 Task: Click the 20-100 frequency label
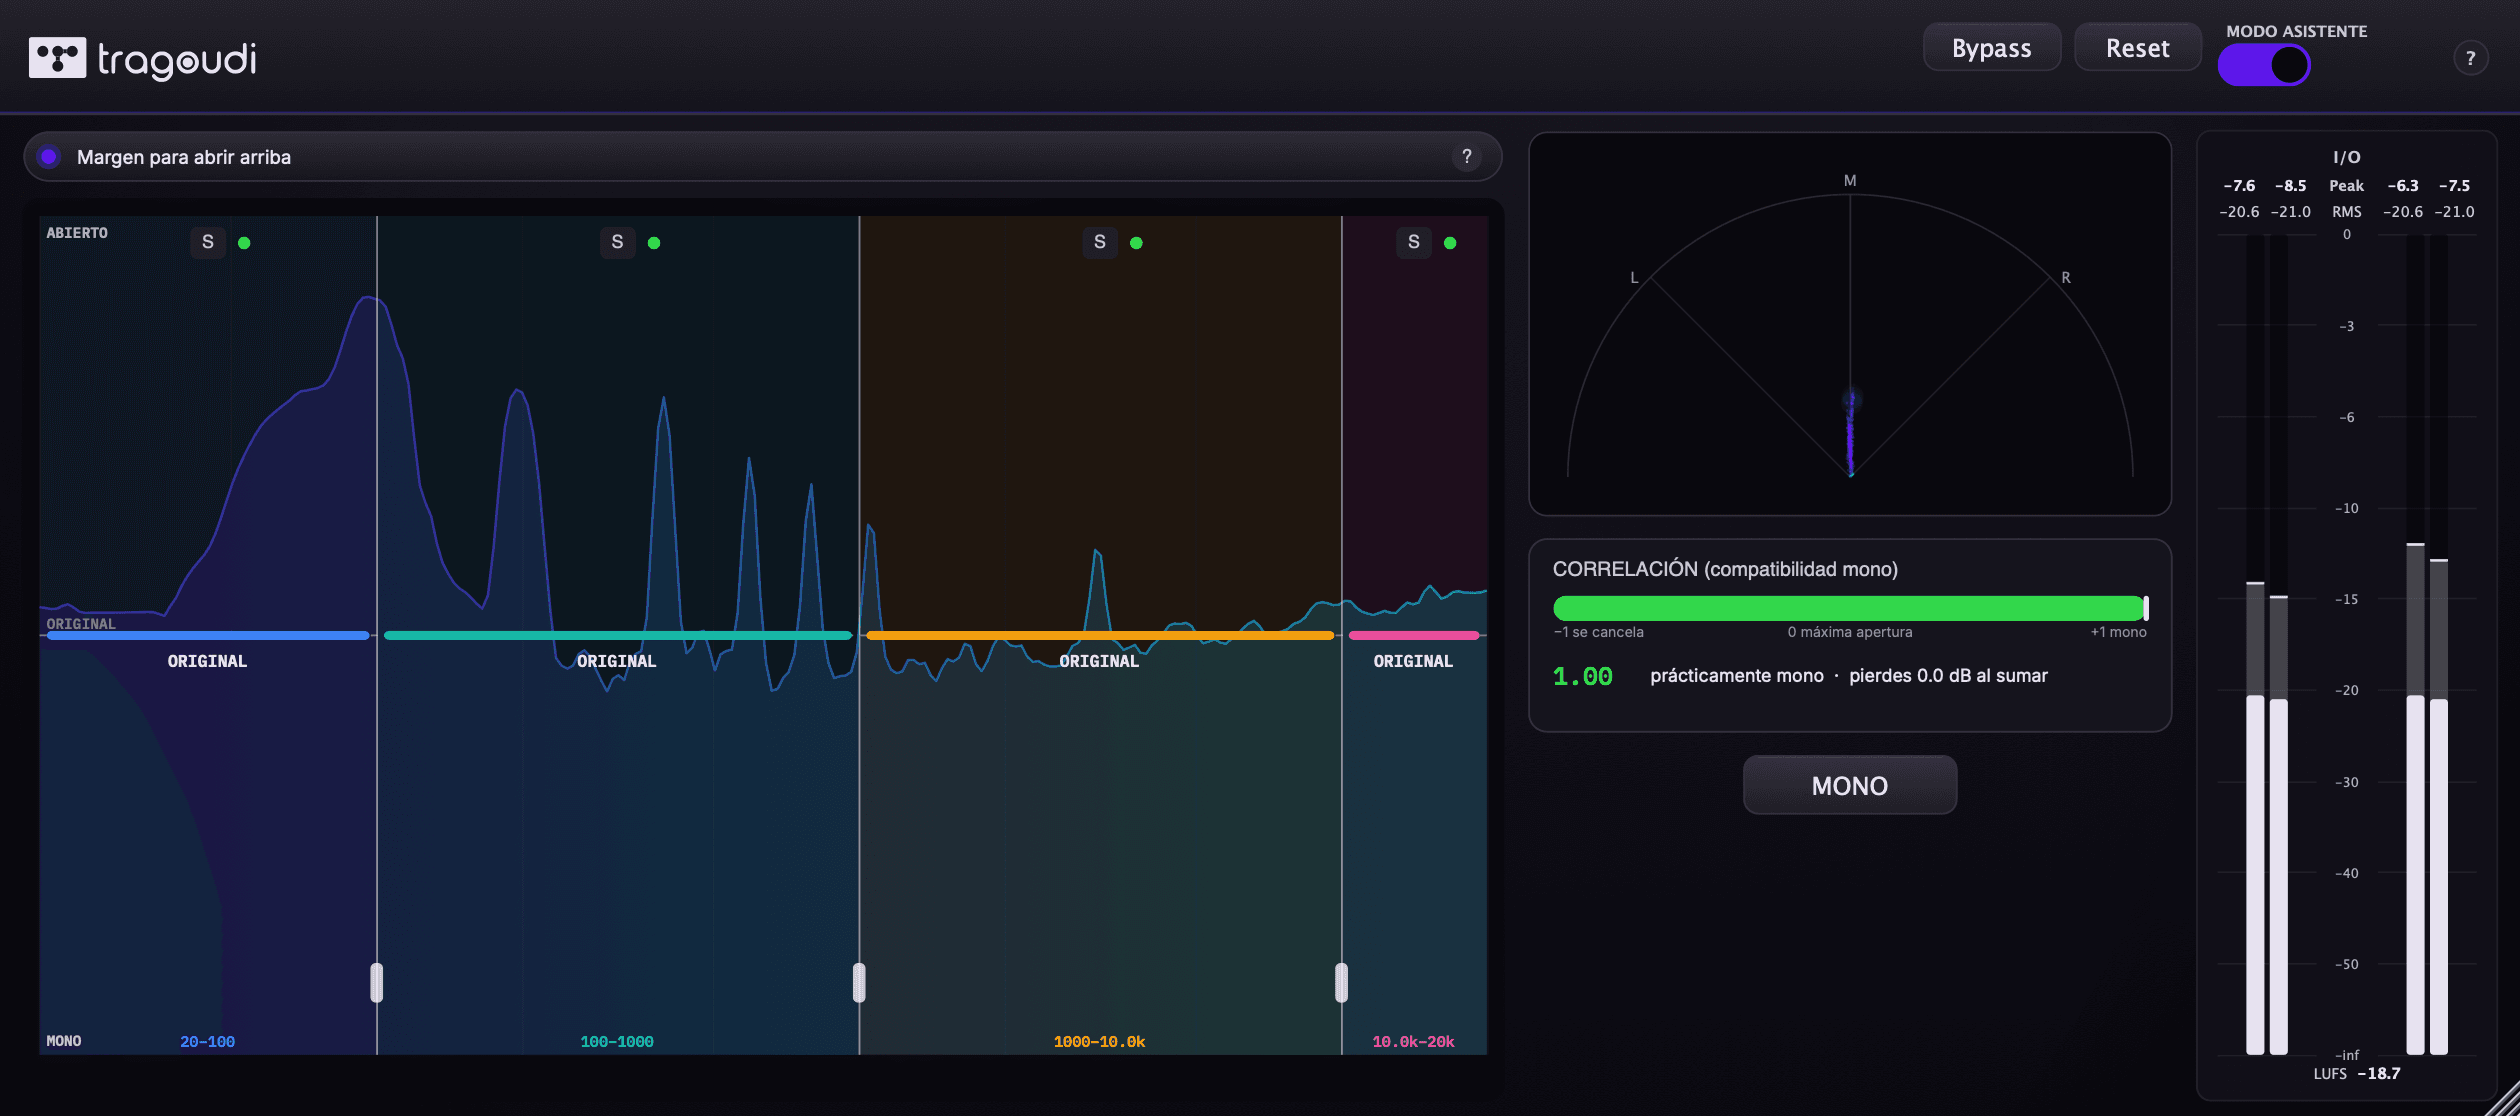(x=208, y=1042)
